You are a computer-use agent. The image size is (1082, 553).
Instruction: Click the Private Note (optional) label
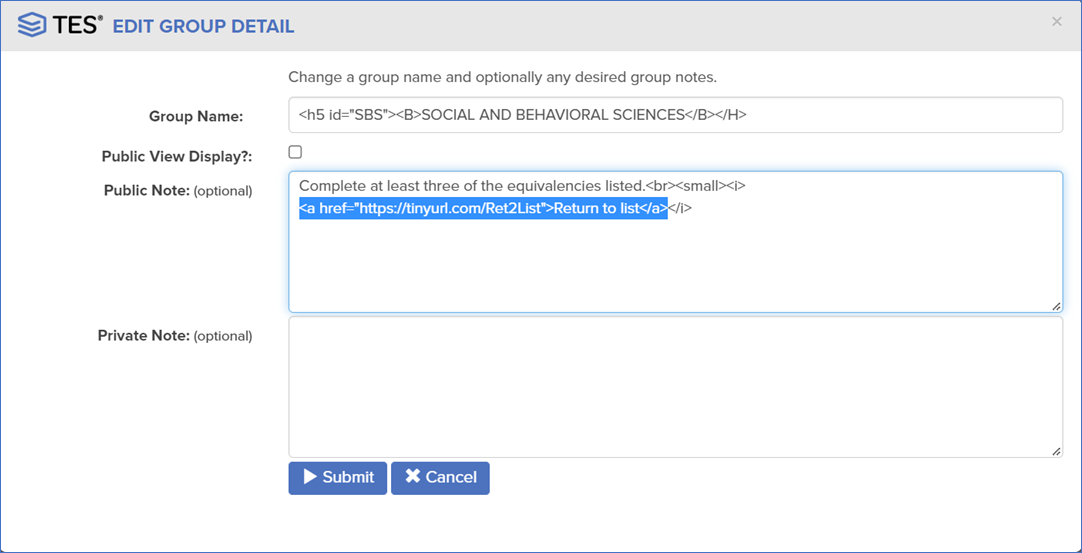pos(175,336)
